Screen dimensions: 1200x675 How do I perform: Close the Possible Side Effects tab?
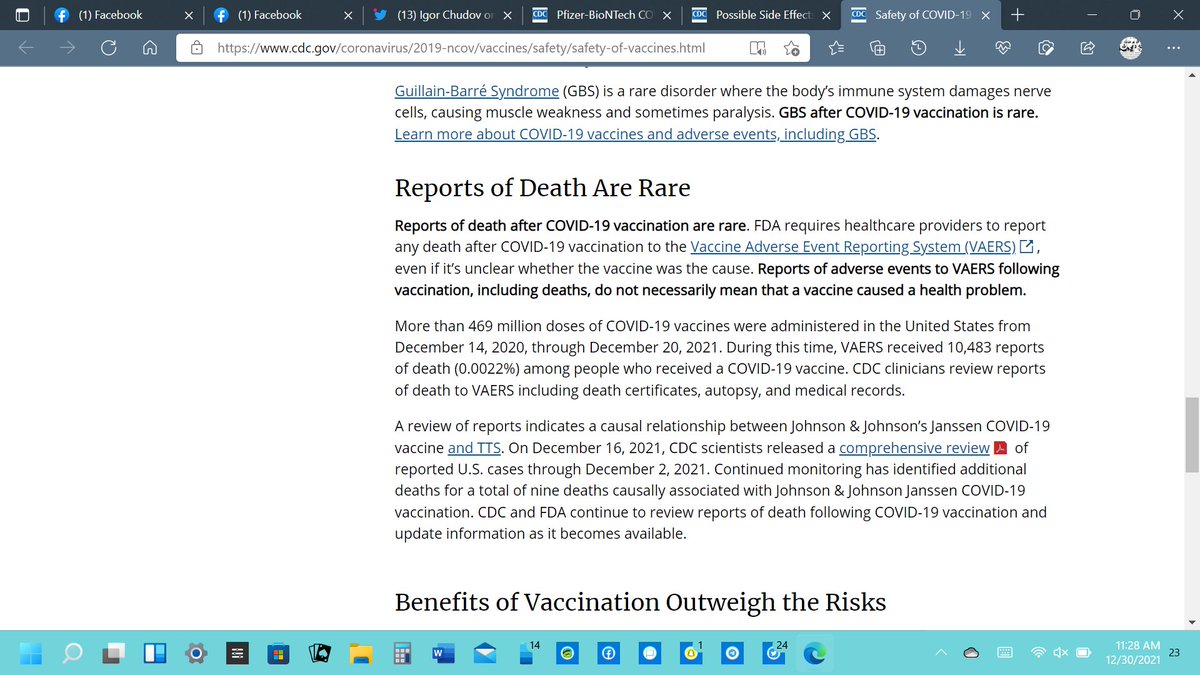[x=826, y=15]
